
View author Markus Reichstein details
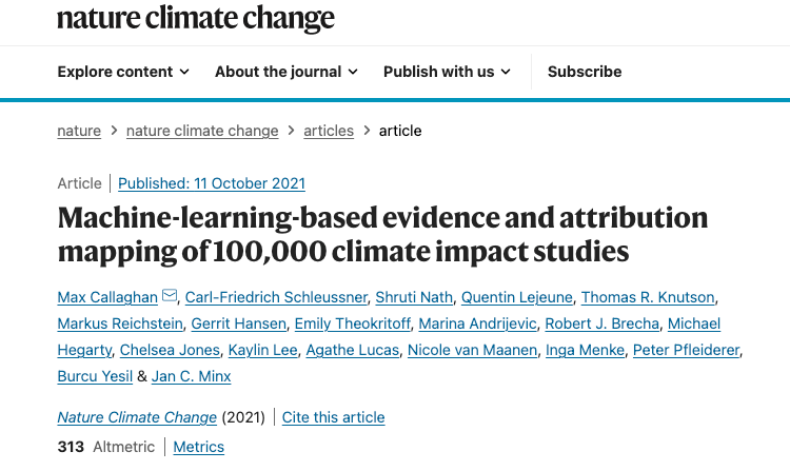click(120, 323)
